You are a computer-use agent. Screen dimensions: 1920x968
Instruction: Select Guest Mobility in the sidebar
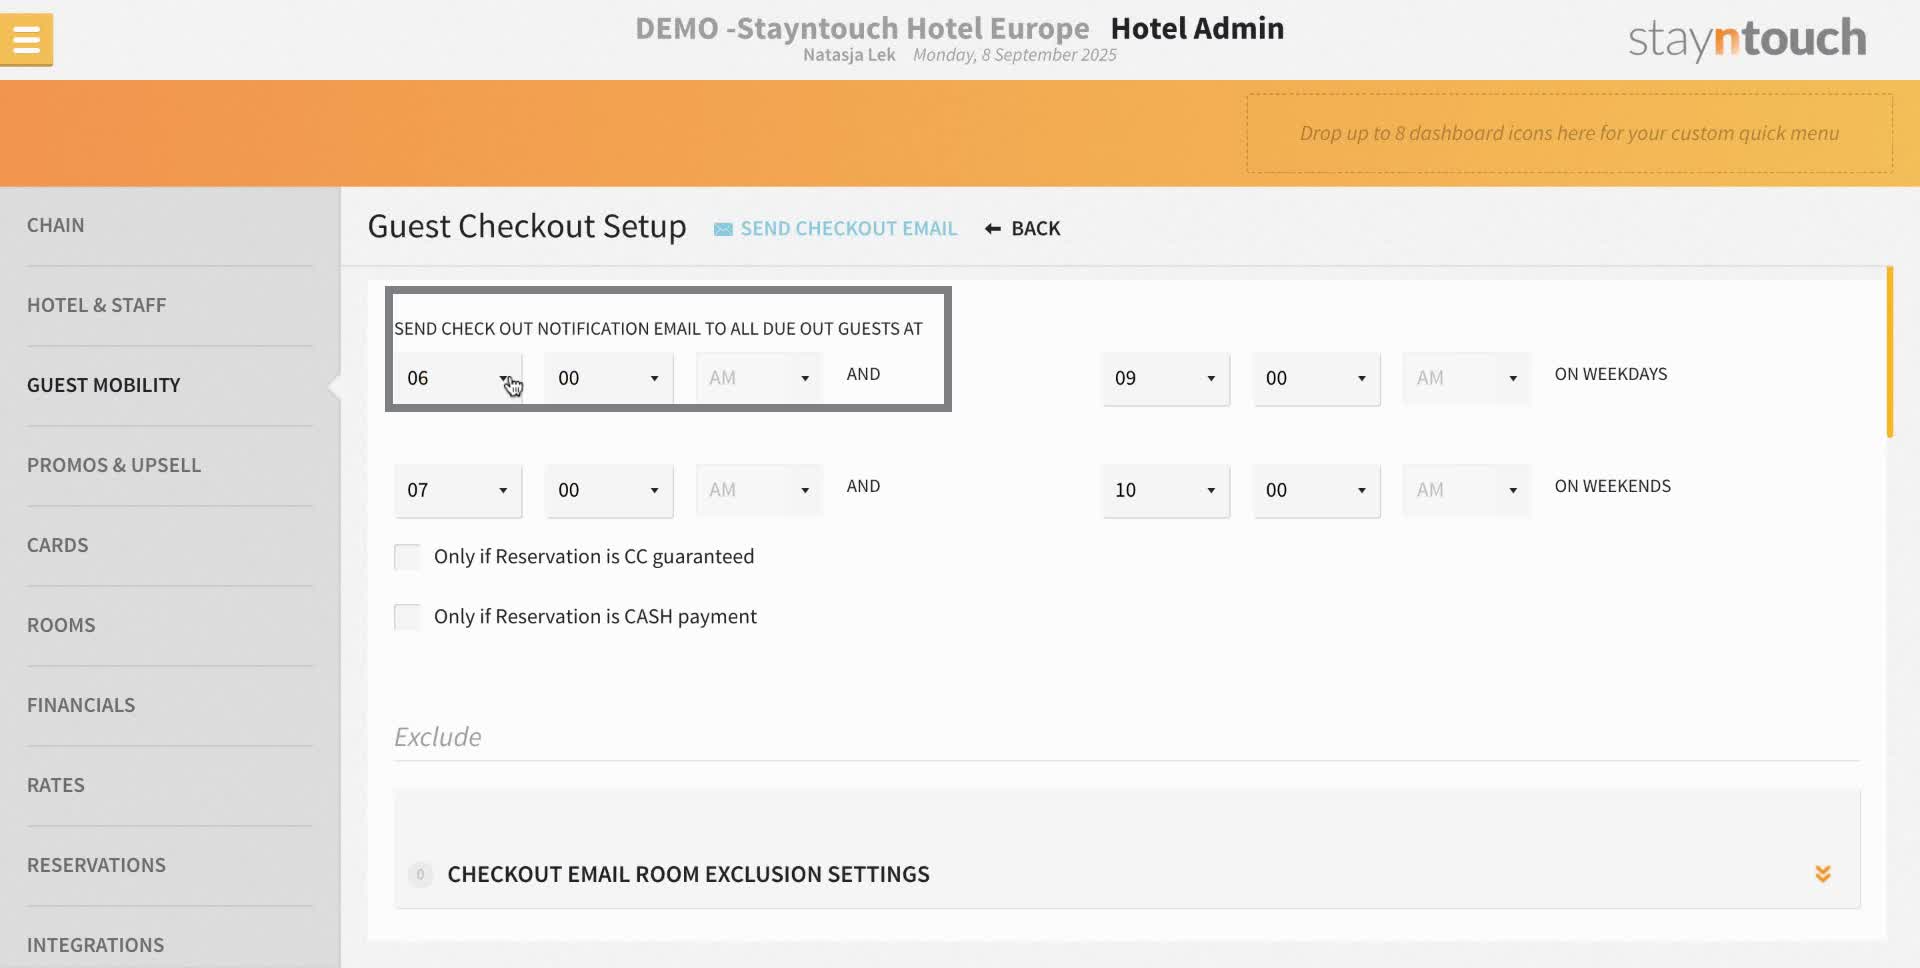click(103, 384)
